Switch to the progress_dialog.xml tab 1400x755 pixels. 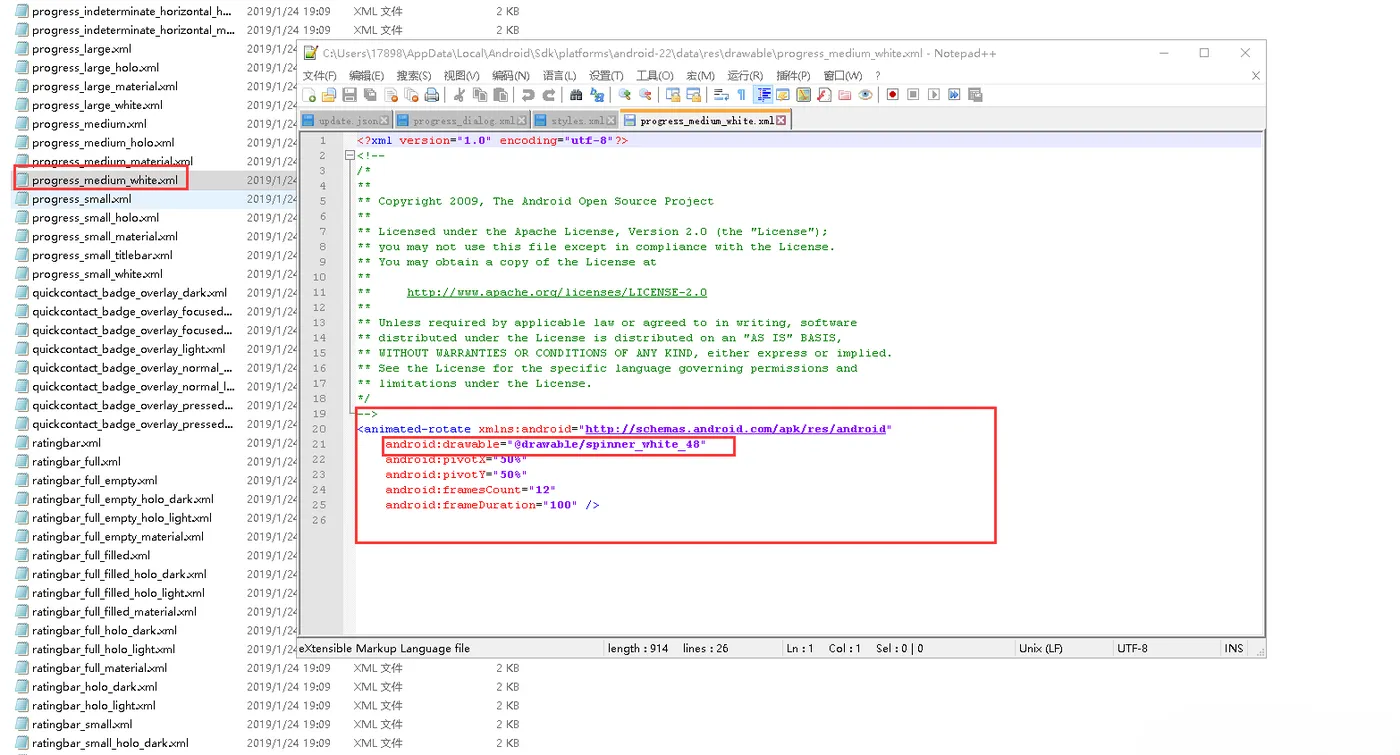coord(463,121)
